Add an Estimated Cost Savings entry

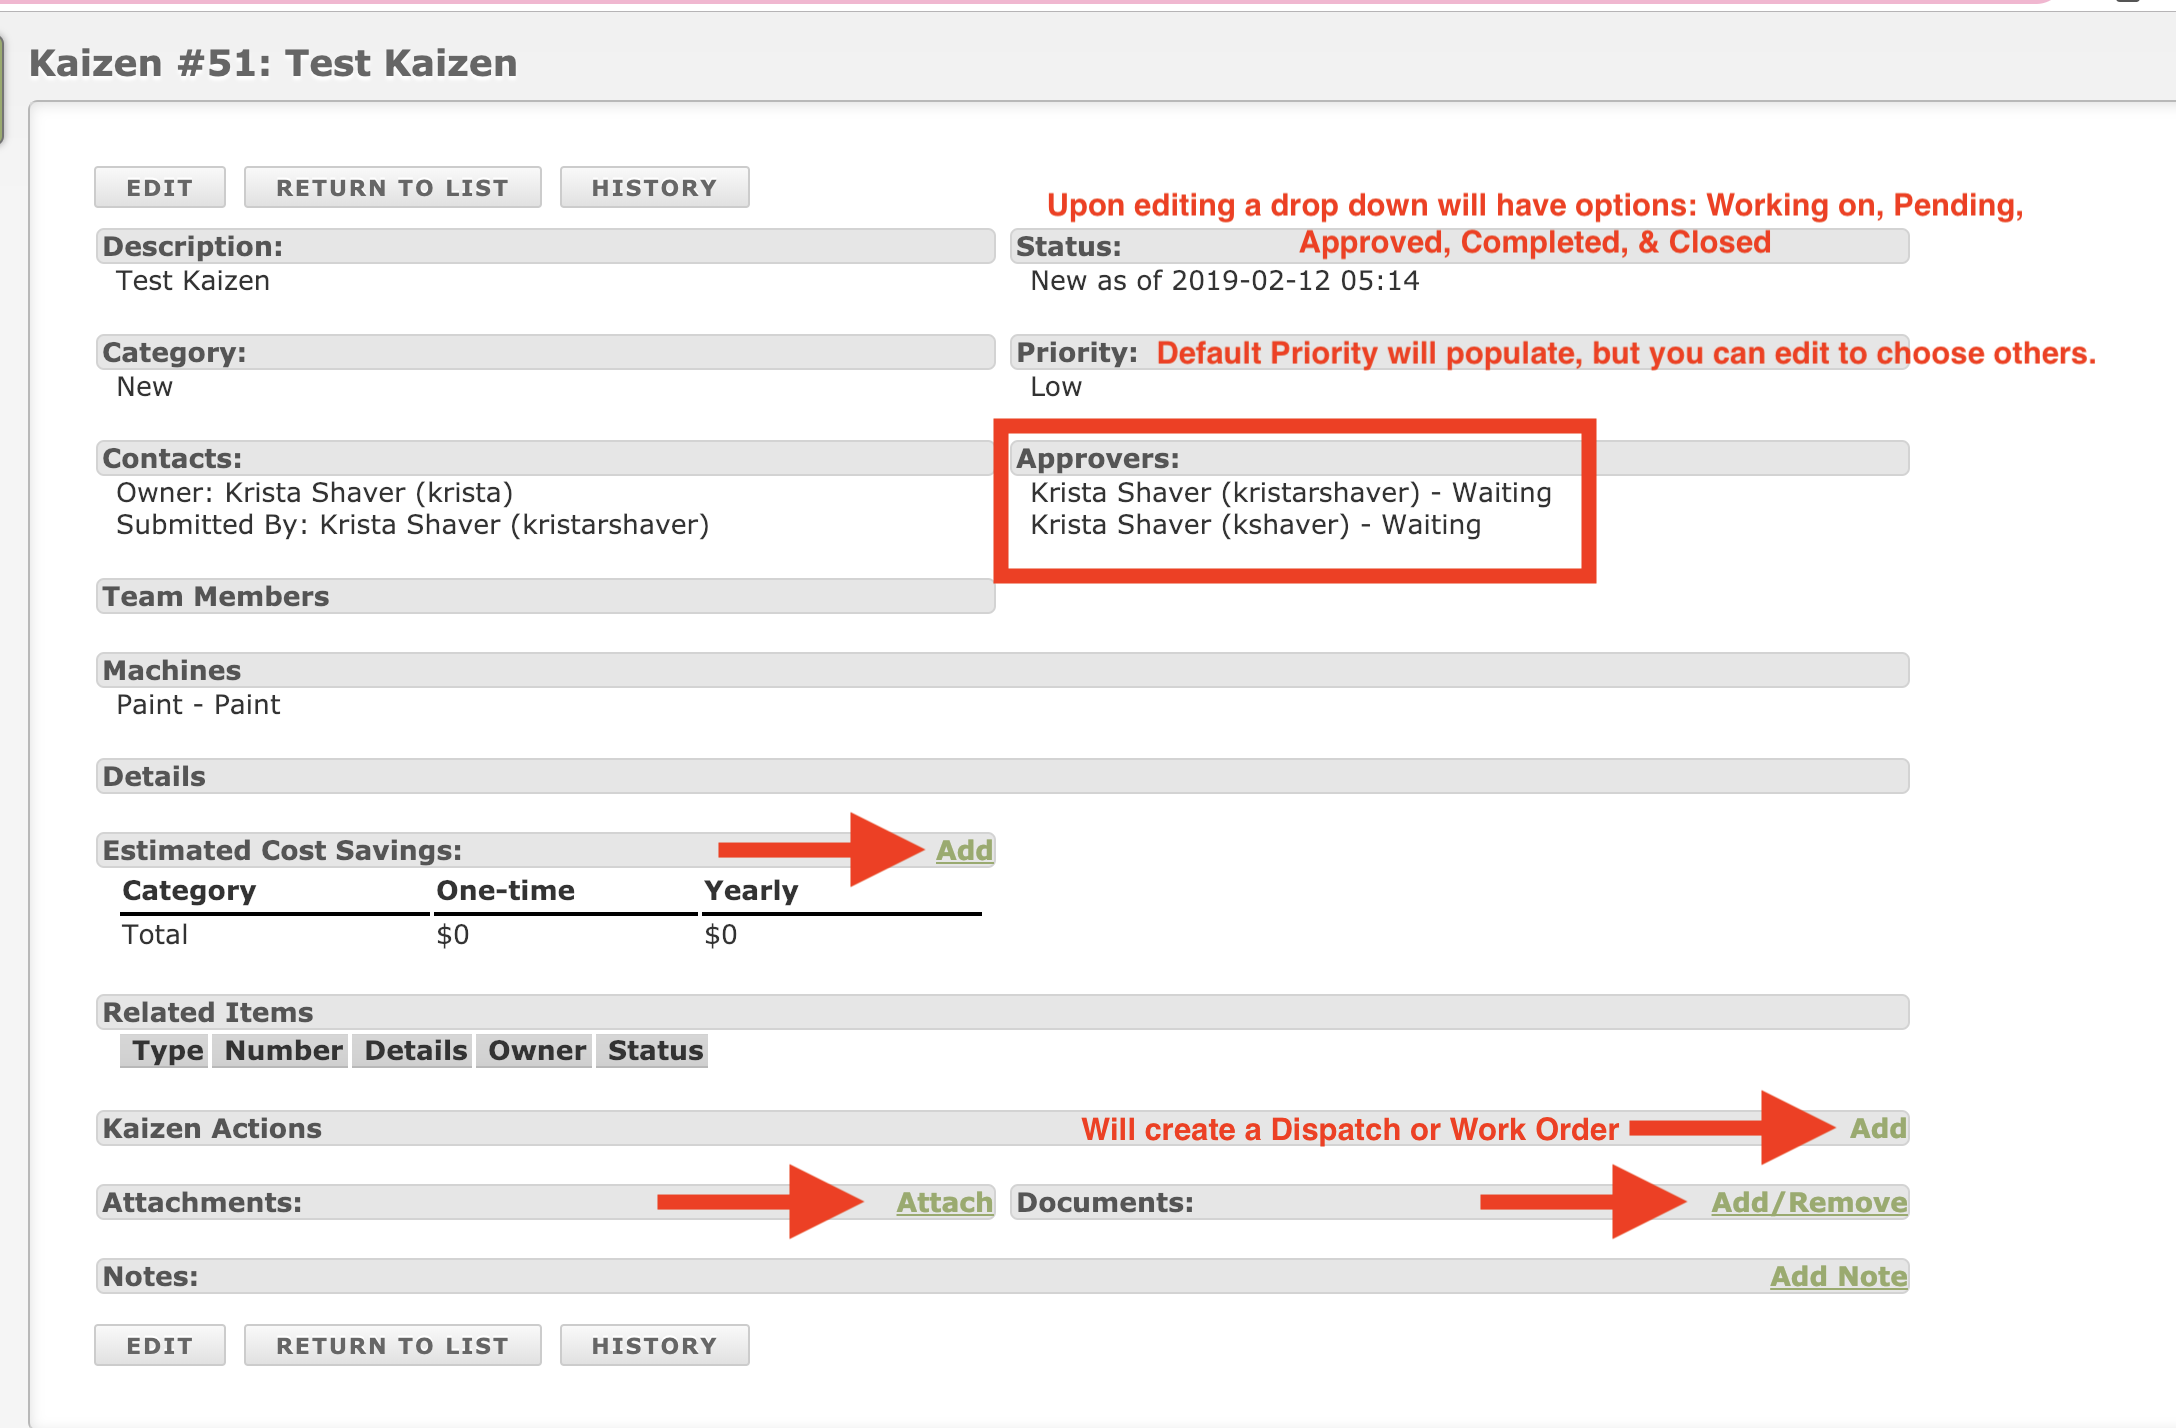964,850
